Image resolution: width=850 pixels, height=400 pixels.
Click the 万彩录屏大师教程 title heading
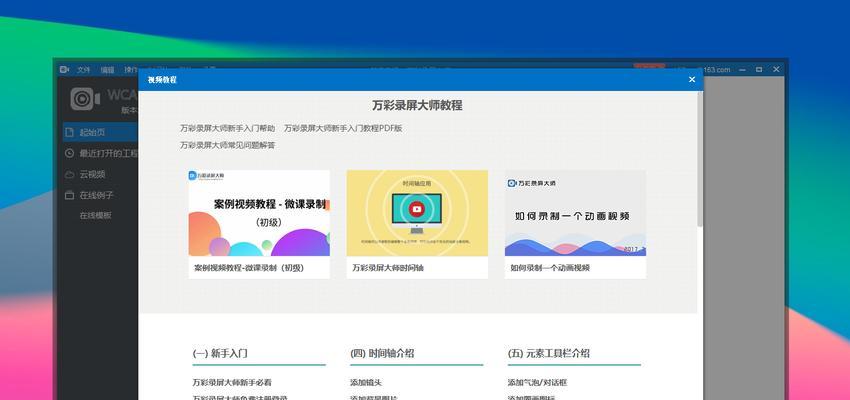pos(417,105)
